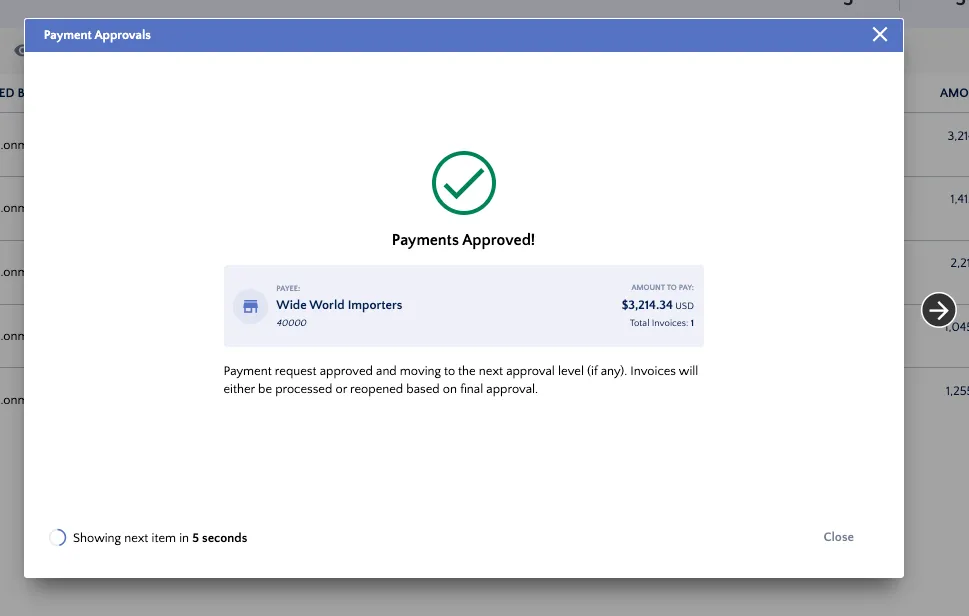Image resolution: width=969 pixels, height=616 pixels.
Task: Click the green approved checkmark icon
Action: tap(463, 183)
